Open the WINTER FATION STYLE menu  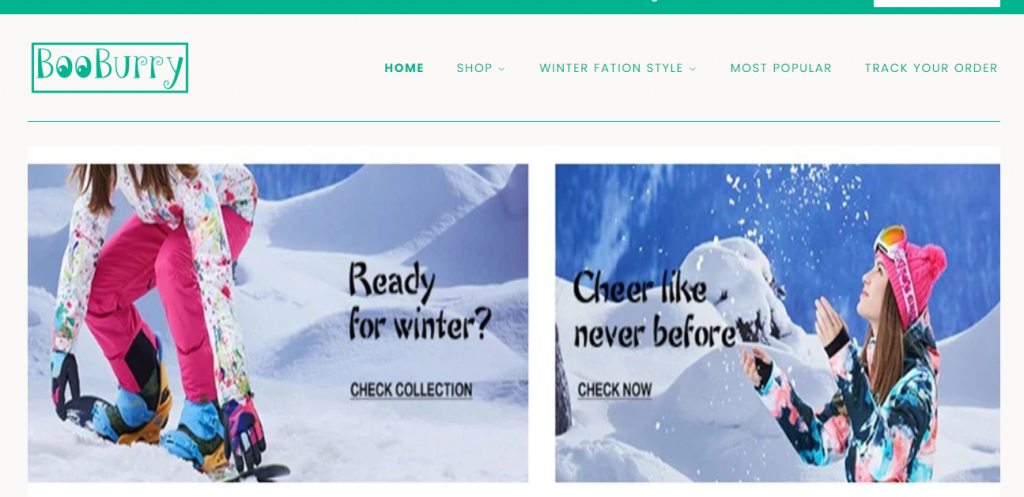point(611,68)
